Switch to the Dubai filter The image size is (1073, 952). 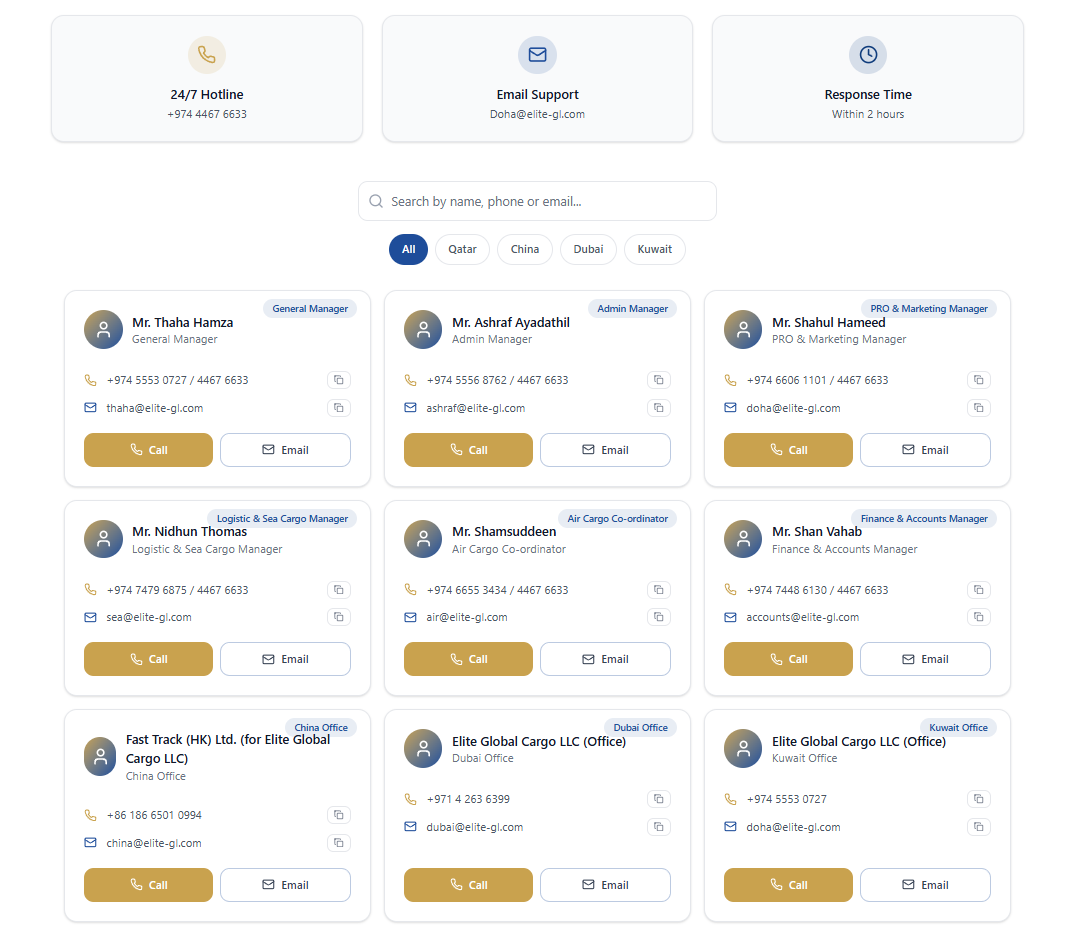589,249
